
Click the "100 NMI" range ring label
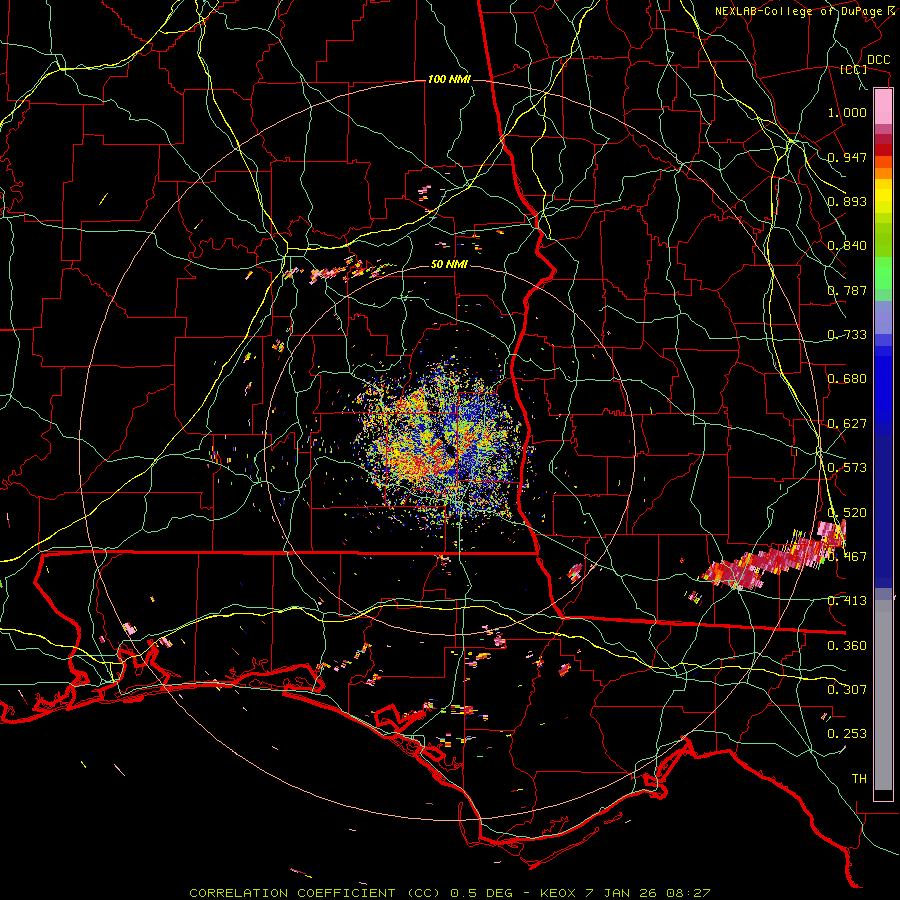click(449, 79)
